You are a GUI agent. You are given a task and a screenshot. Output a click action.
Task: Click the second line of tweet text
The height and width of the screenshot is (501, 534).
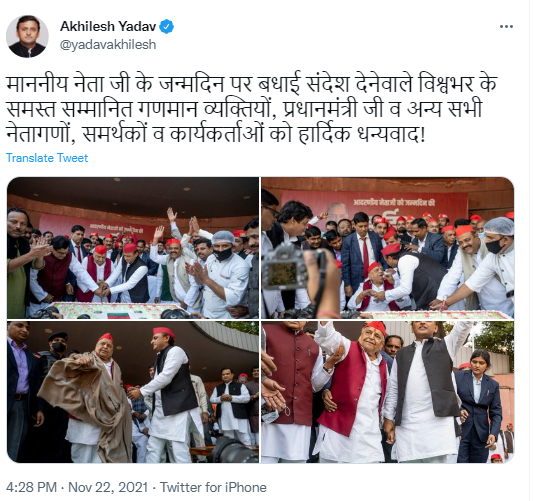coord(244,109)
